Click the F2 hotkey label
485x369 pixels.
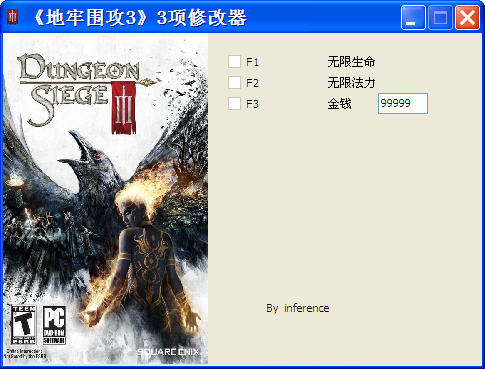pos(252,83)
